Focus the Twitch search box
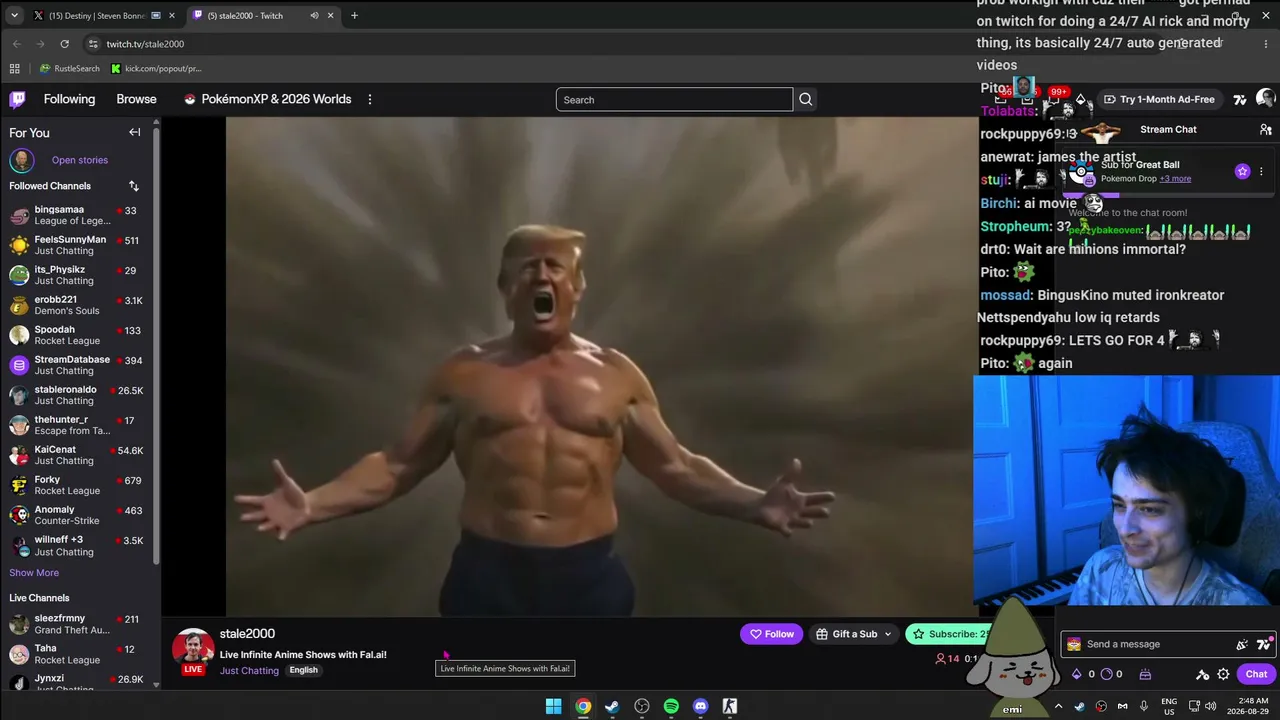 [x=674, y=99]
